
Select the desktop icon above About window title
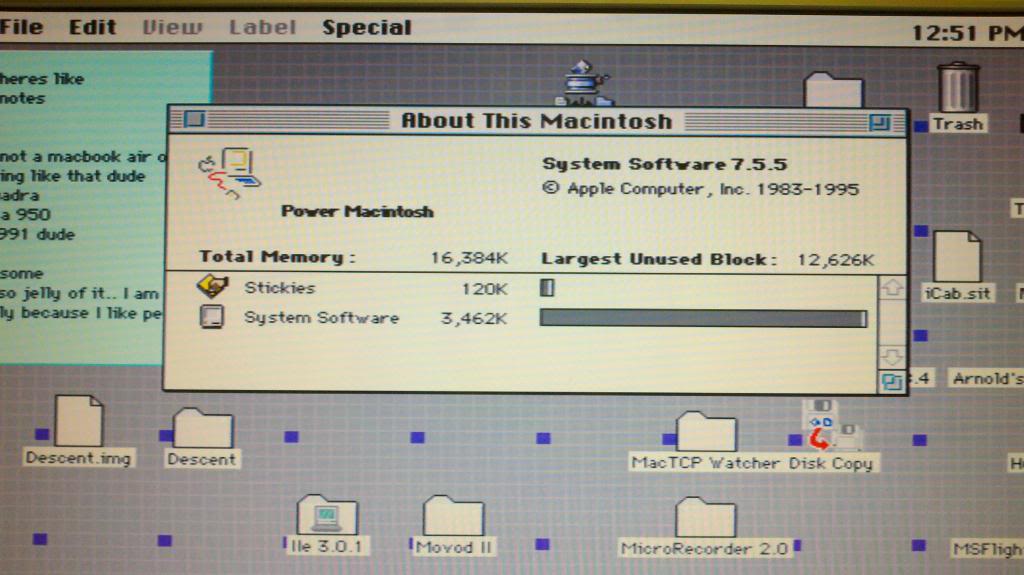click(584, 83)
